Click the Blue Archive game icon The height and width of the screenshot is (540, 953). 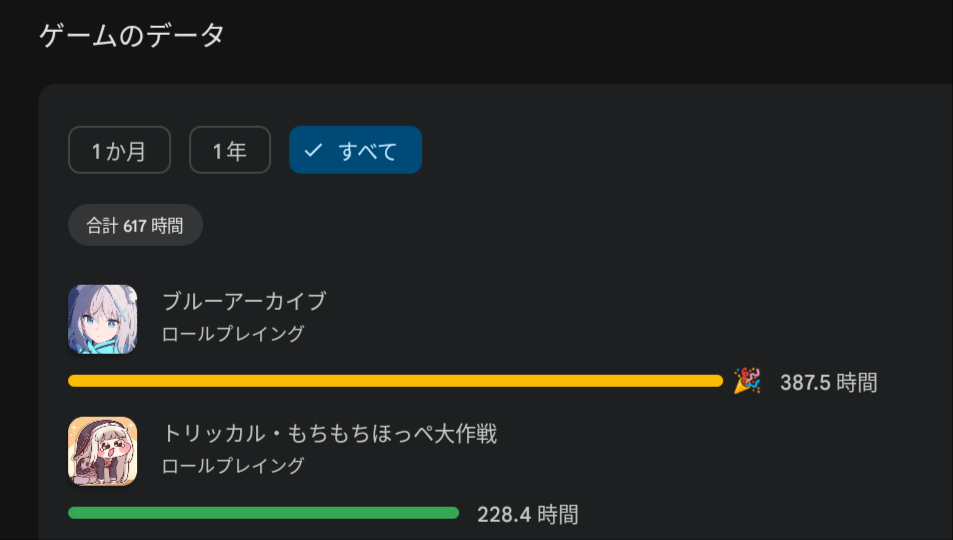coord(102,319)
